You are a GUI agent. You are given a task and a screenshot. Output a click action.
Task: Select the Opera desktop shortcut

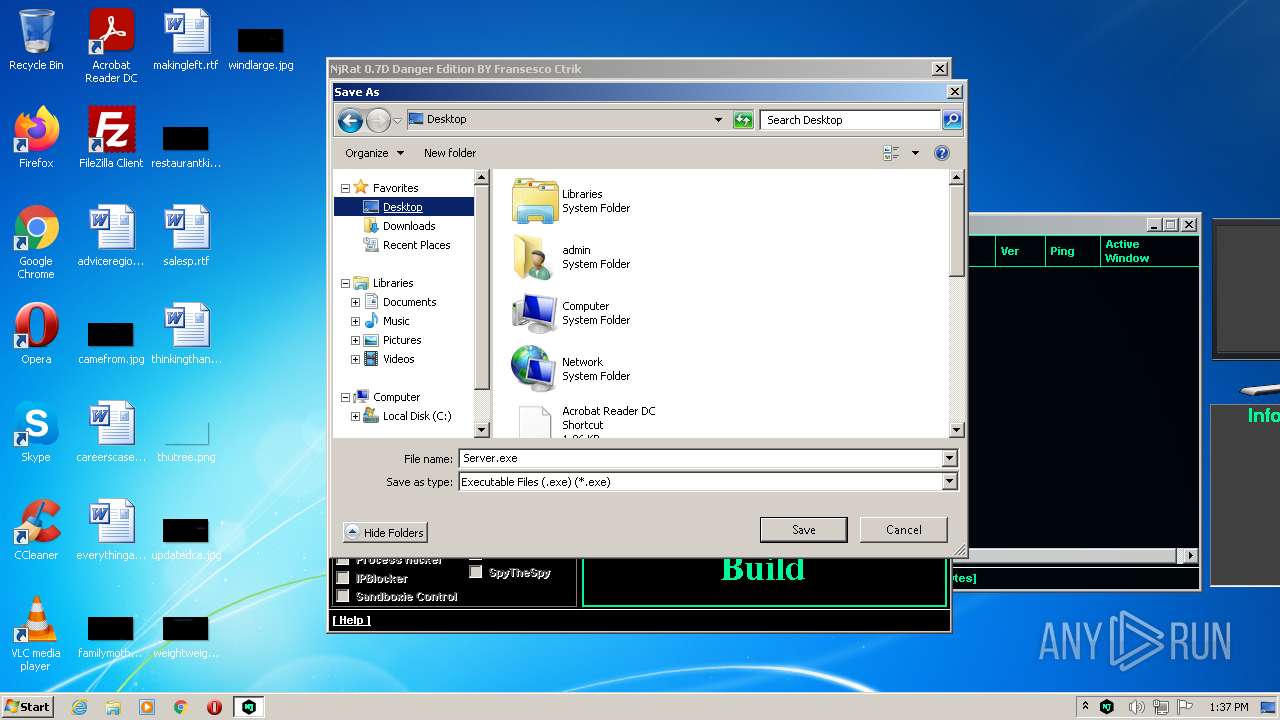36,334
